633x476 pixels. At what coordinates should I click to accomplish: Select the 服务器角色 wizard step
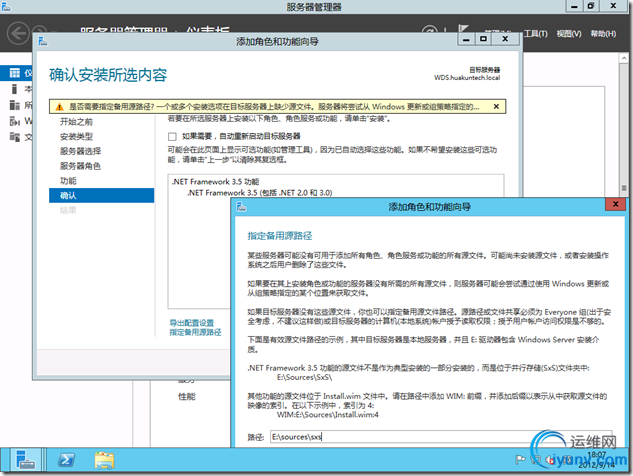click(x=80, y=166)
